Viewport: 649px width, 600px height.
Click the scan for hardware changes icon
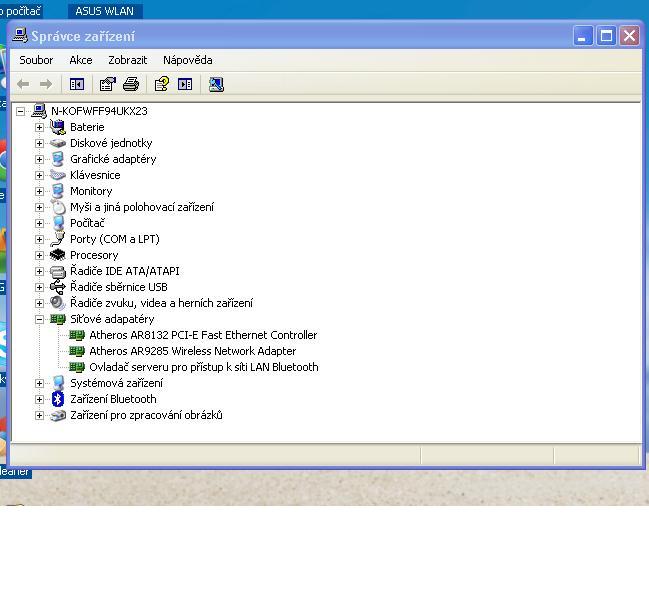tap(216, 85)
